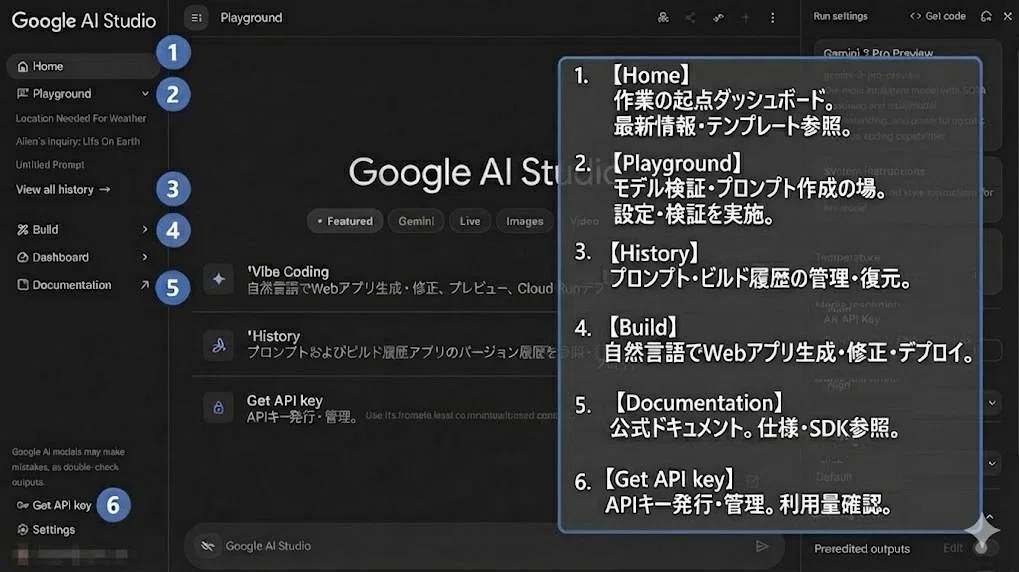Click the Vibe Coding sparkle icon
1019x572 pixels.
(x=218, y=279)
